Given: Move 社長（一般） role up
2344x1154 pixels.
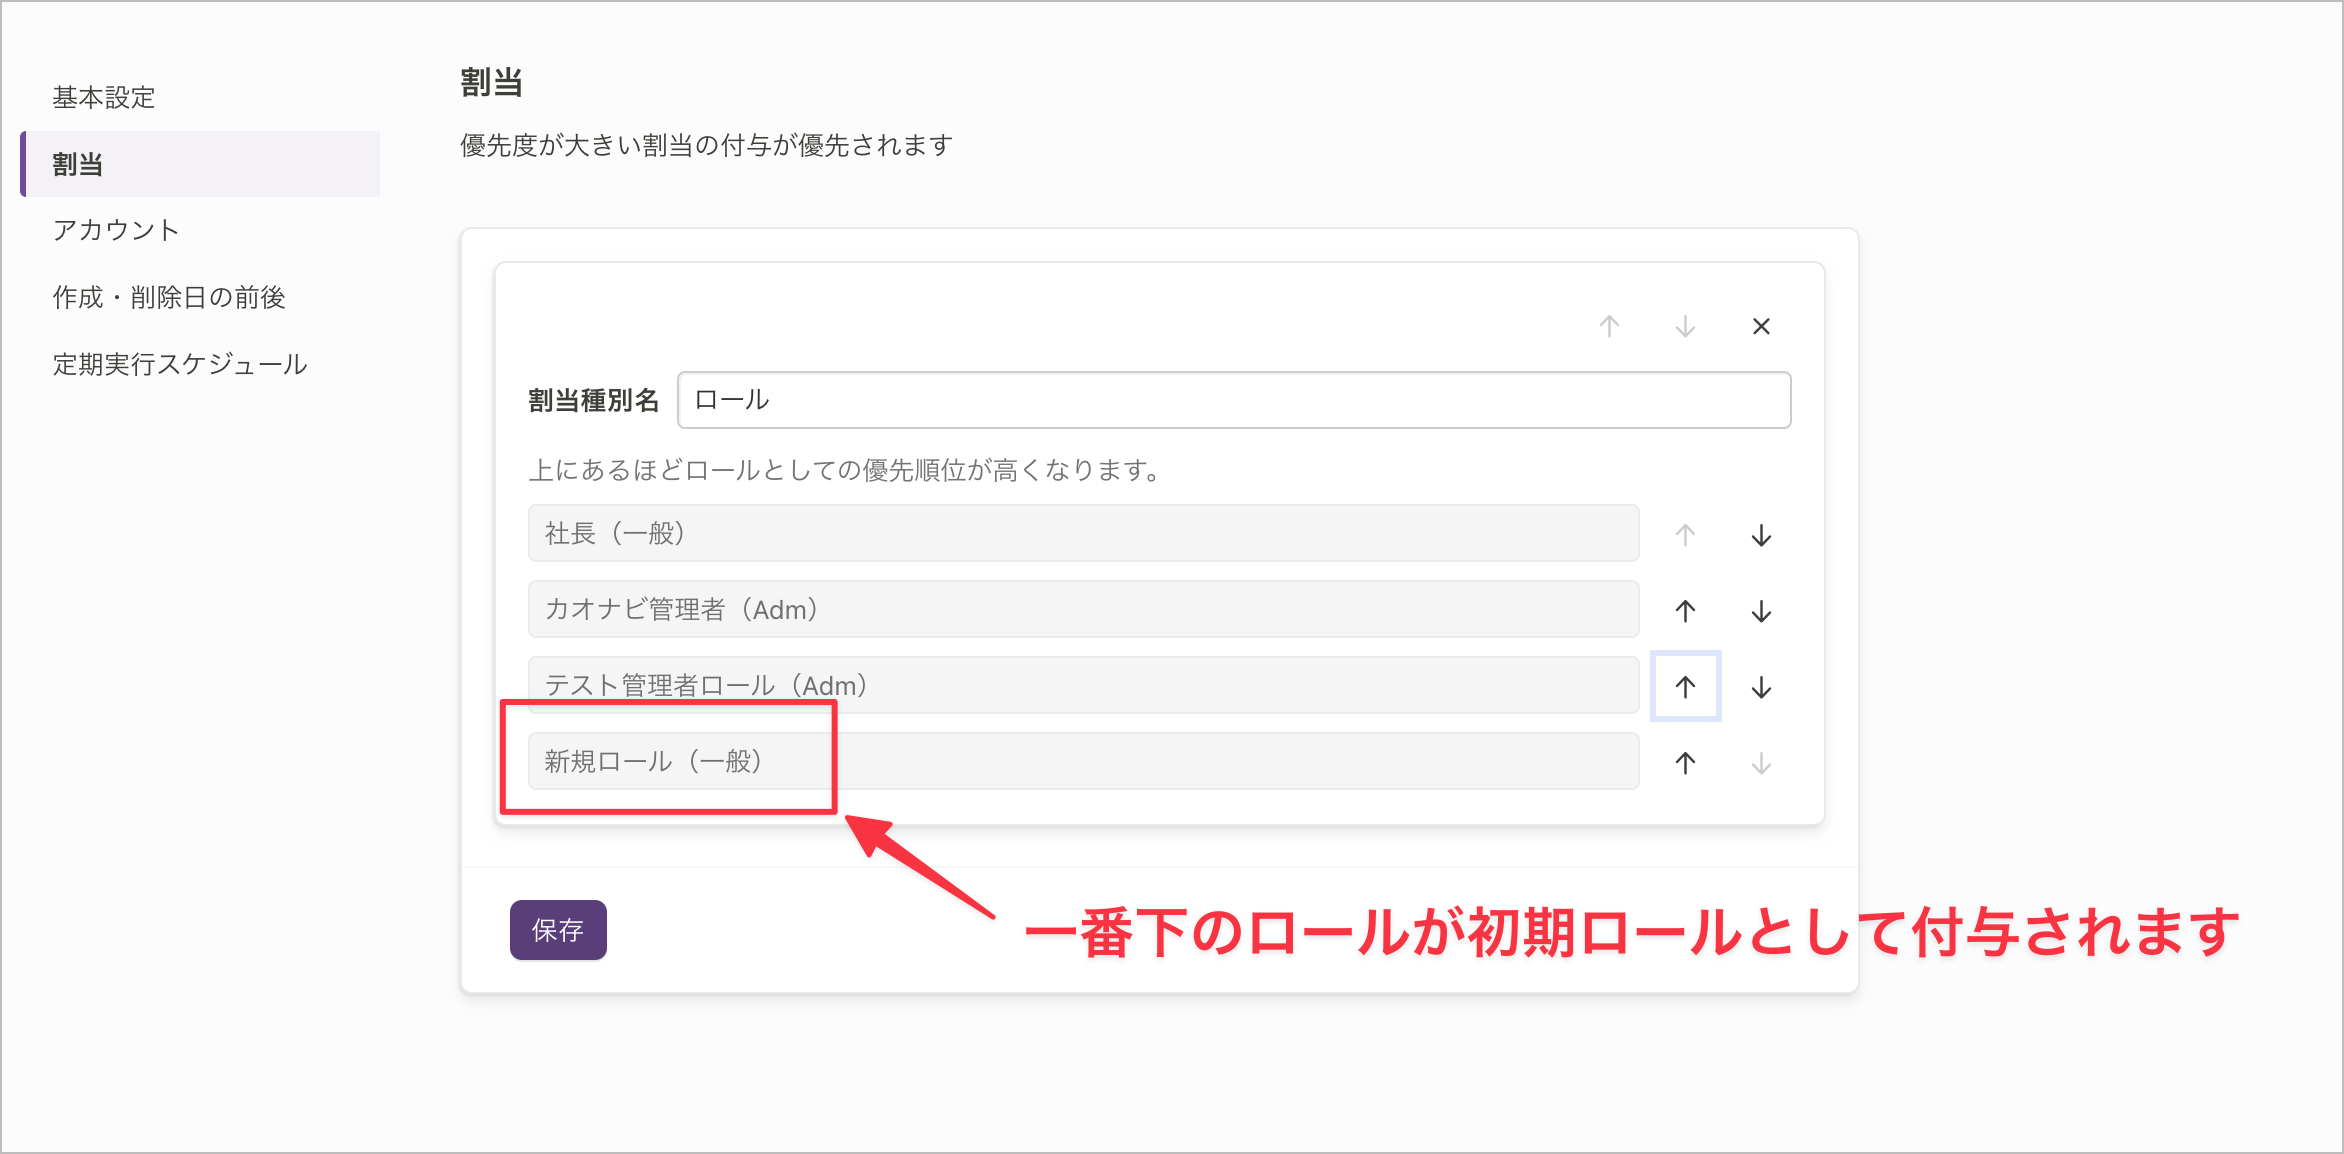Looking at the screenshot, I should (1685, 535).
